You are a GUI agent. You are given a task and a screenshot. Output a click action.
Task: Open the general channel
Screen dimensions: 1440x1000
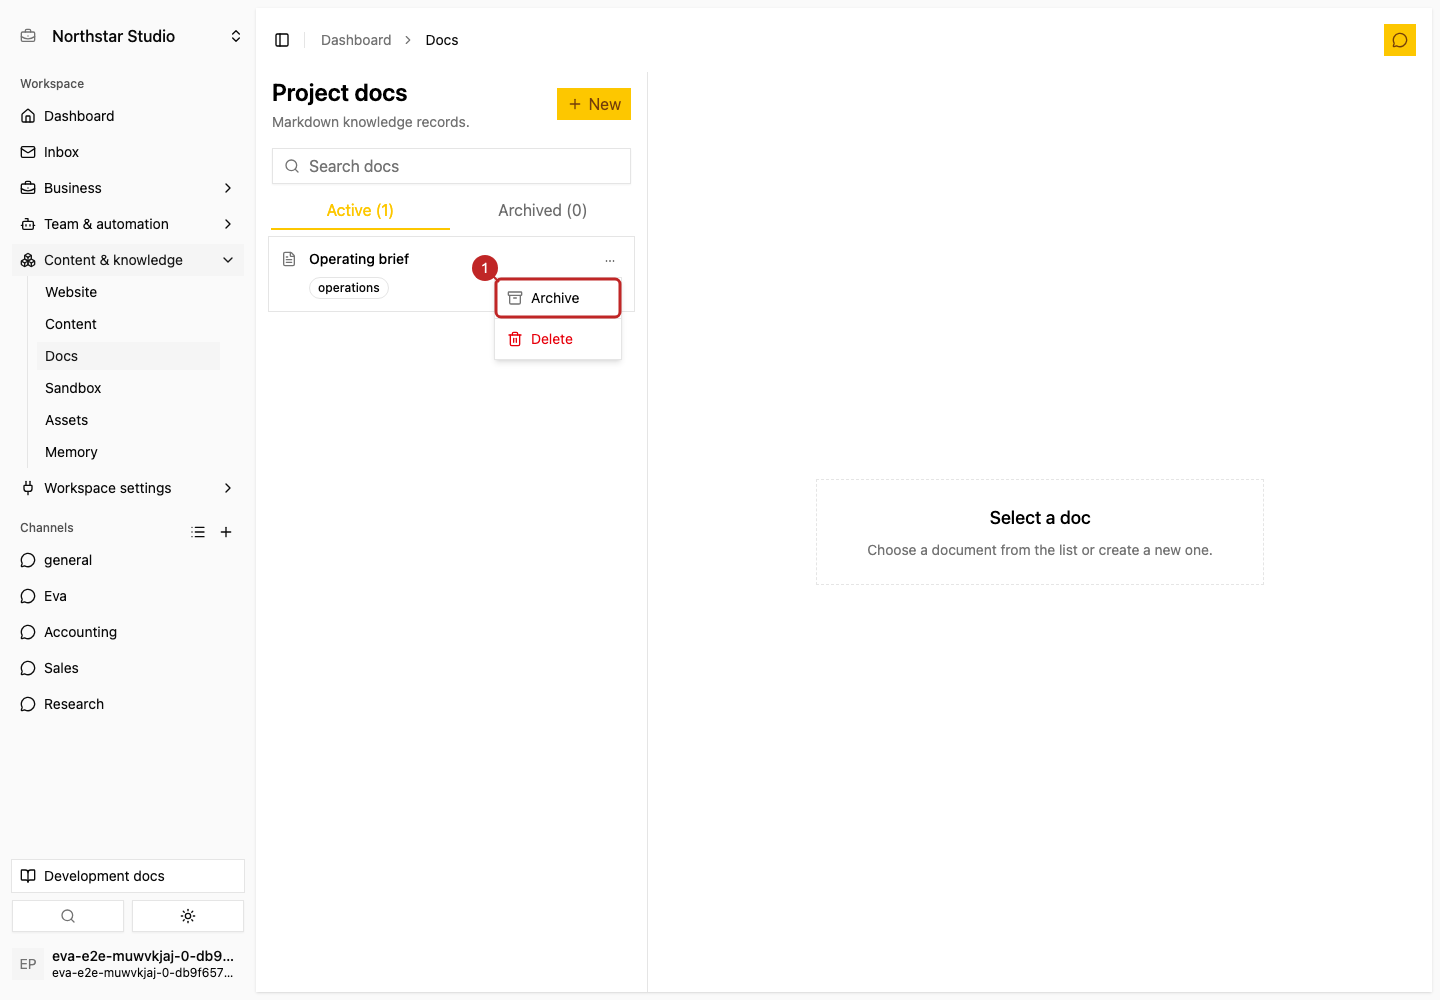[x=128, y=560]
